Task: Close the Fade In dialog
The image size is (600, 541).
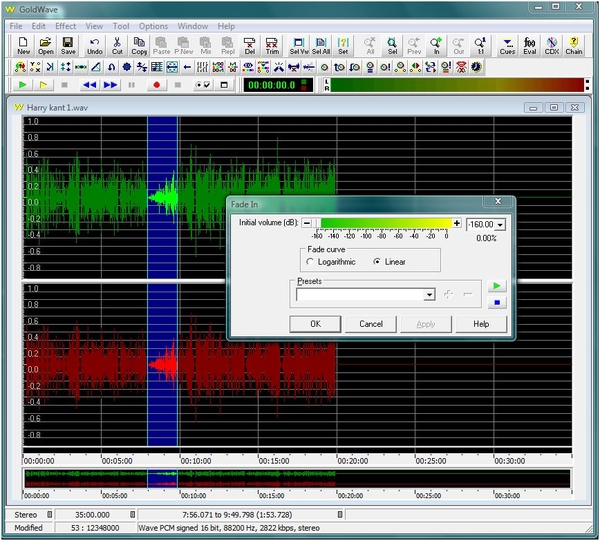Action: (498, 201)
